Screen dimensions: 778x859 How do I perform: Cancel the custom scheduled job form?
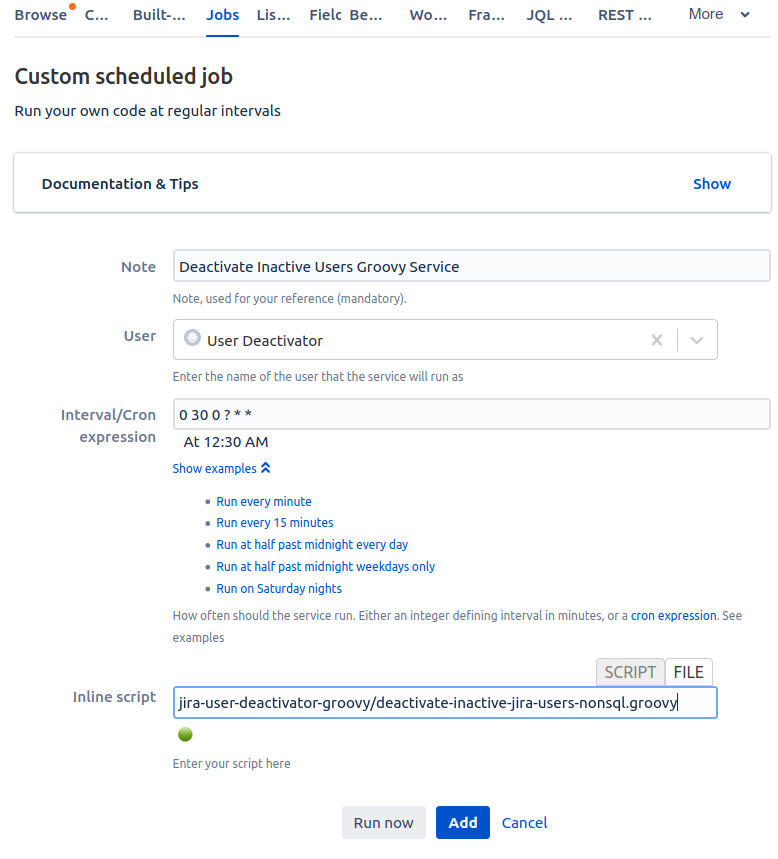click(524, 823)
